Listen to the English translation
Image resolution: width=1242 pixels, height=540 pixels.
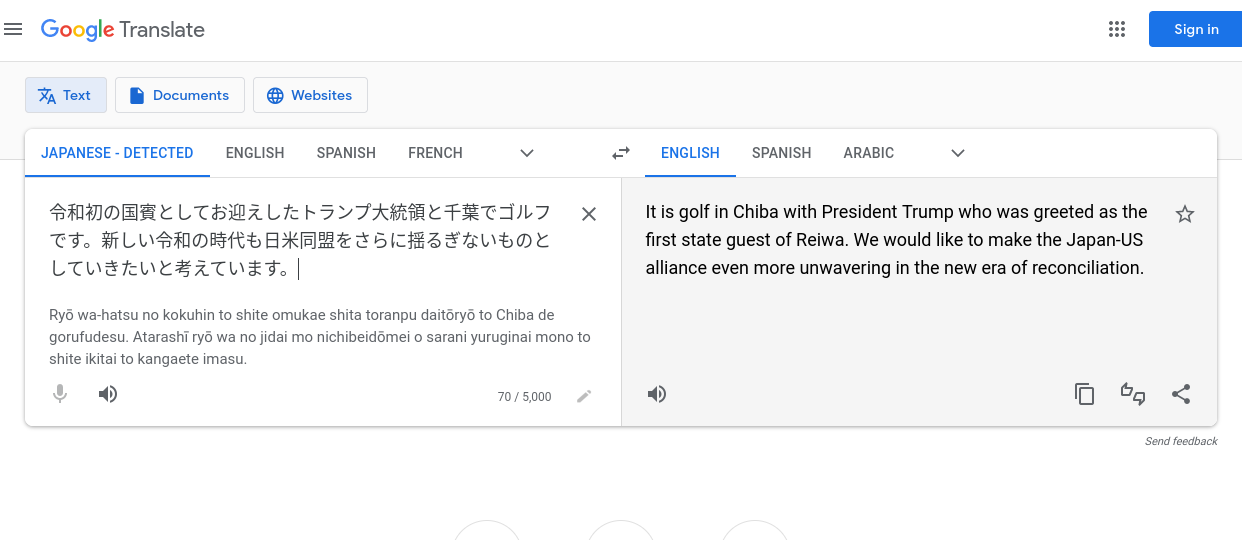tap(657, 394)
